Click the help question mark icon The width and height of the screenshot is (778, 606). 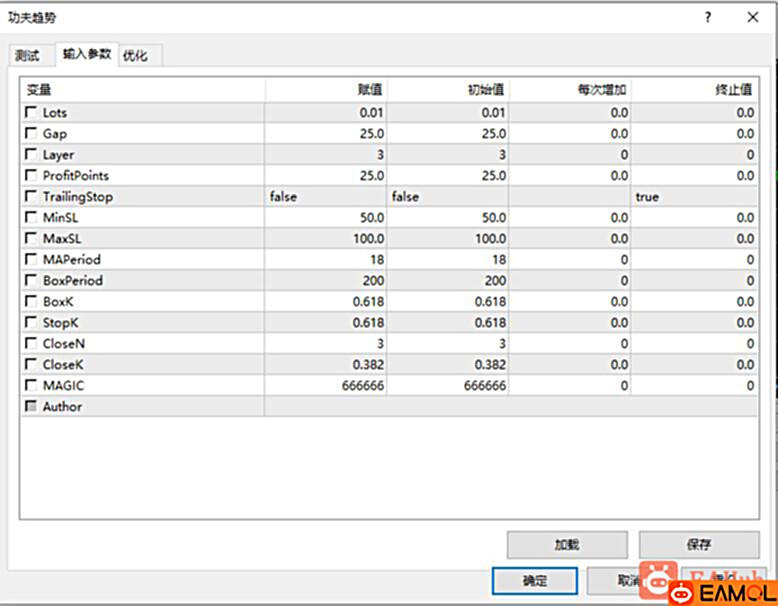[x=708, y=18]
